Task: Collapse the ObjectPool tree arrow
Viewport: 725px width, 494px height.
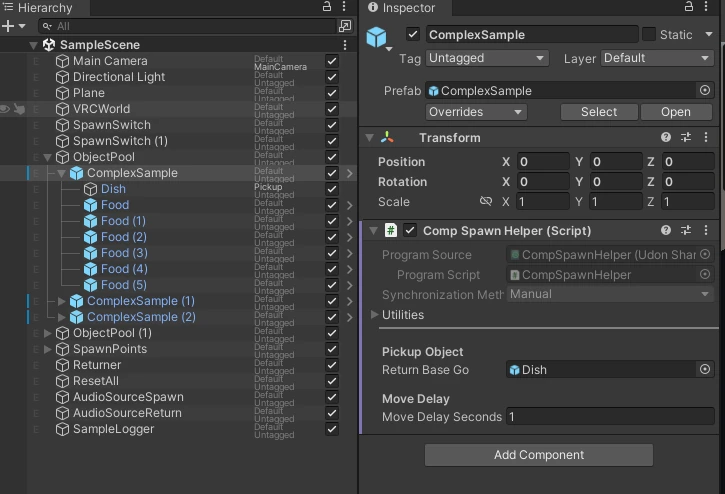Action: point(48,157)
